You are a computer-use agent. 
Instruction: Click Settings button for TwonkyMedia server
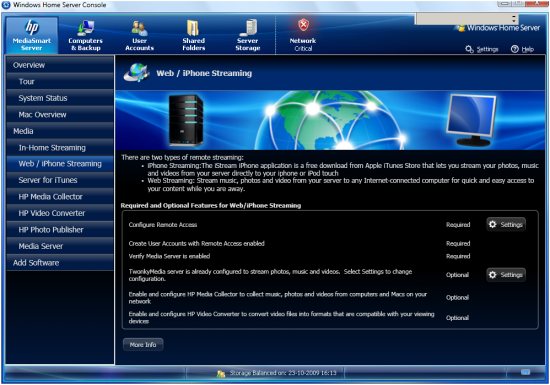coord(506,275)
